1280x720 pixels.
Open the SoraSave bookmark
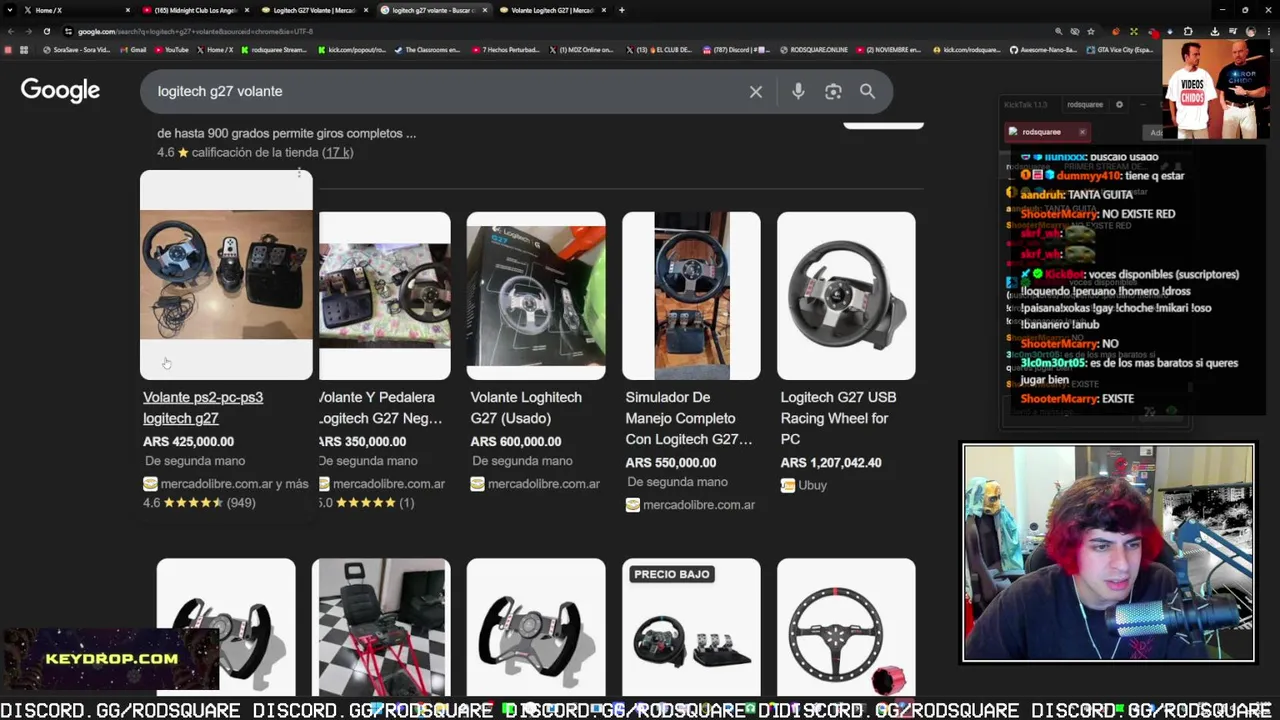click(x=76, y=49)
